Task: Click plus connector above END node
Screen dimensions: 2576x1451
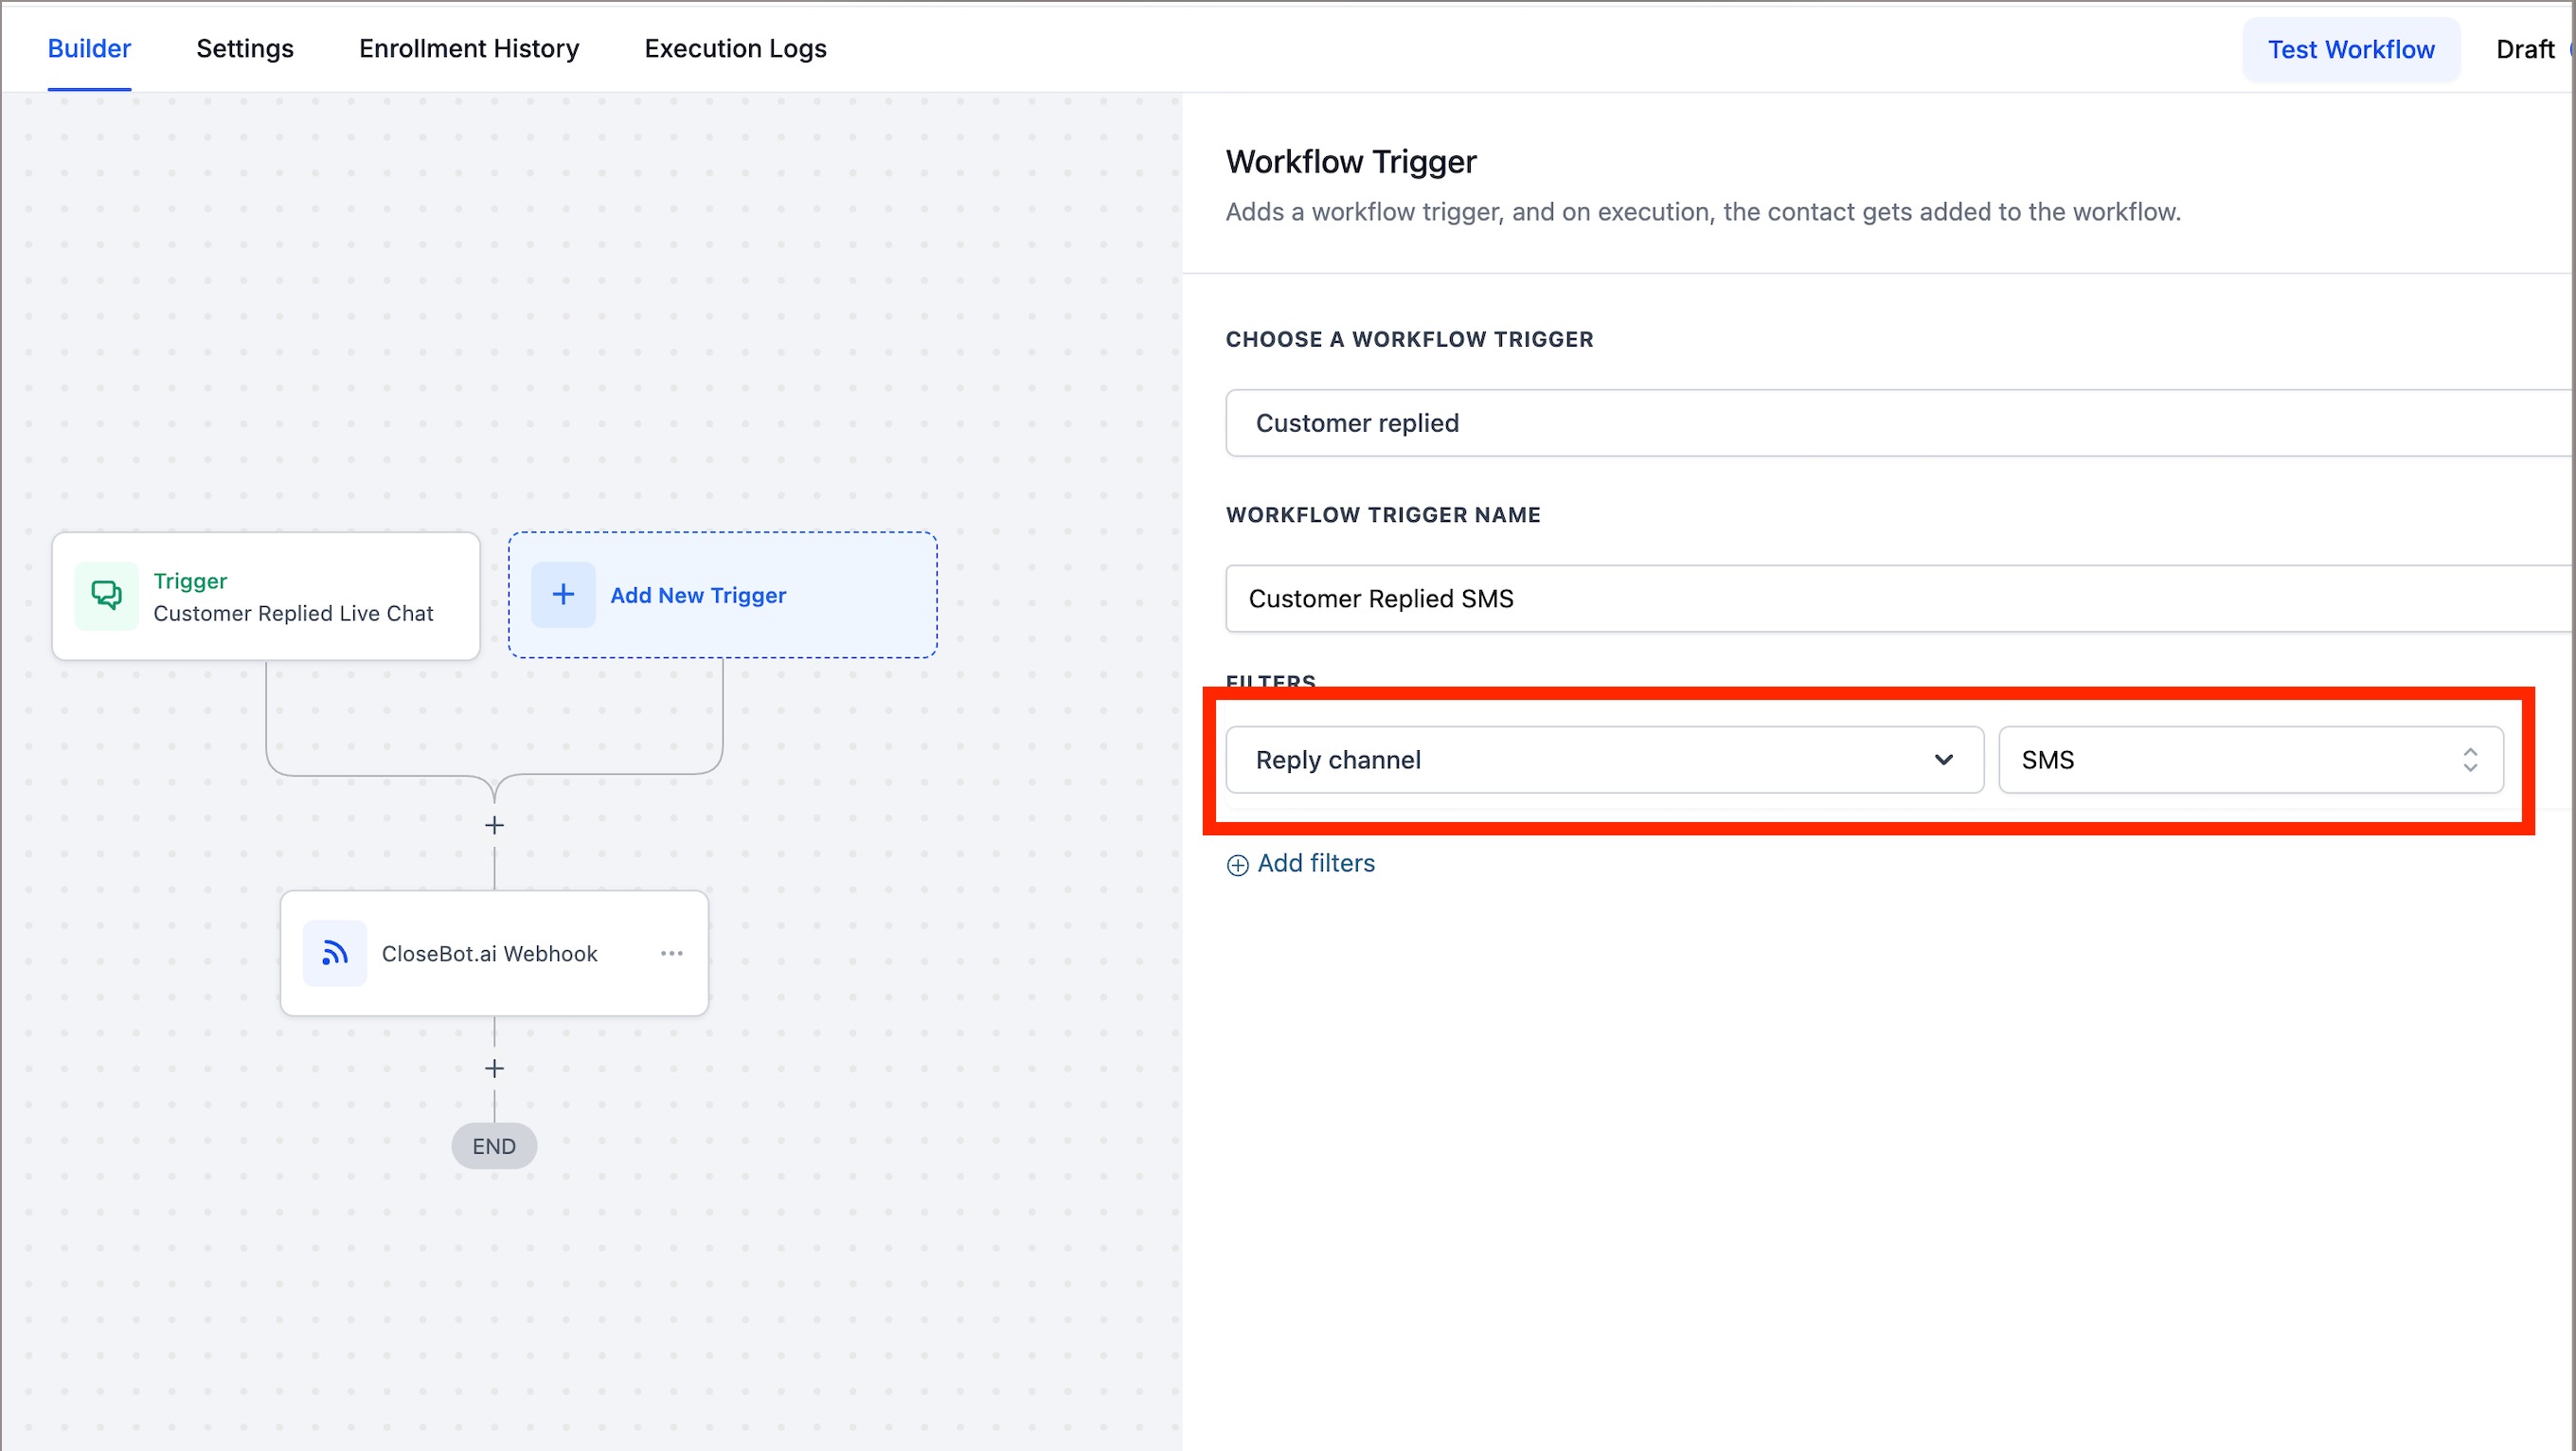Action: tap(494, 1068)
